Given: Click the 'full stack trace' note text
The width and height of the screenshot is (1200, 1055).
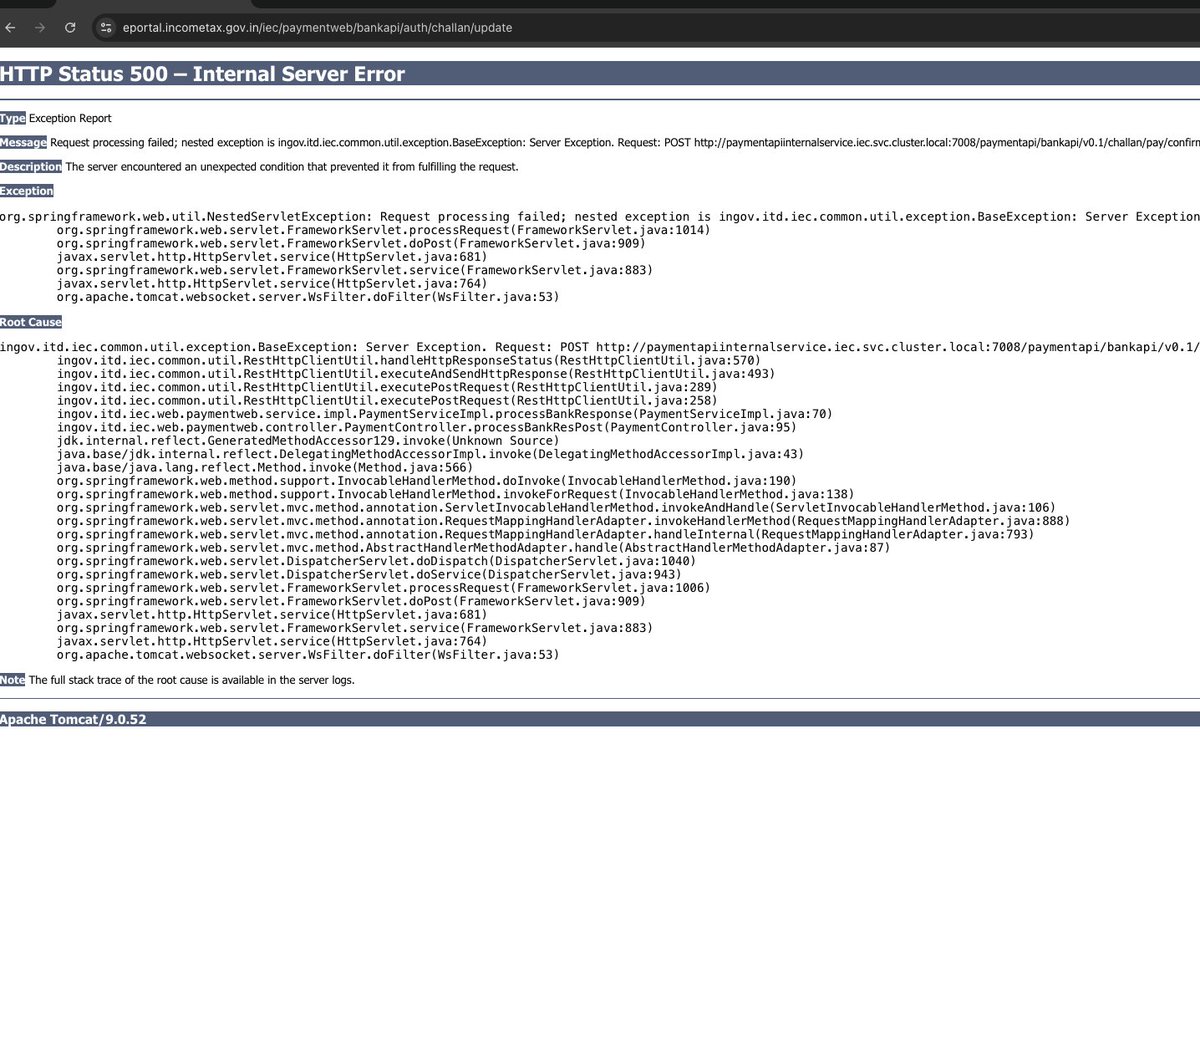Looking at the screenshot, I should 192,680.
